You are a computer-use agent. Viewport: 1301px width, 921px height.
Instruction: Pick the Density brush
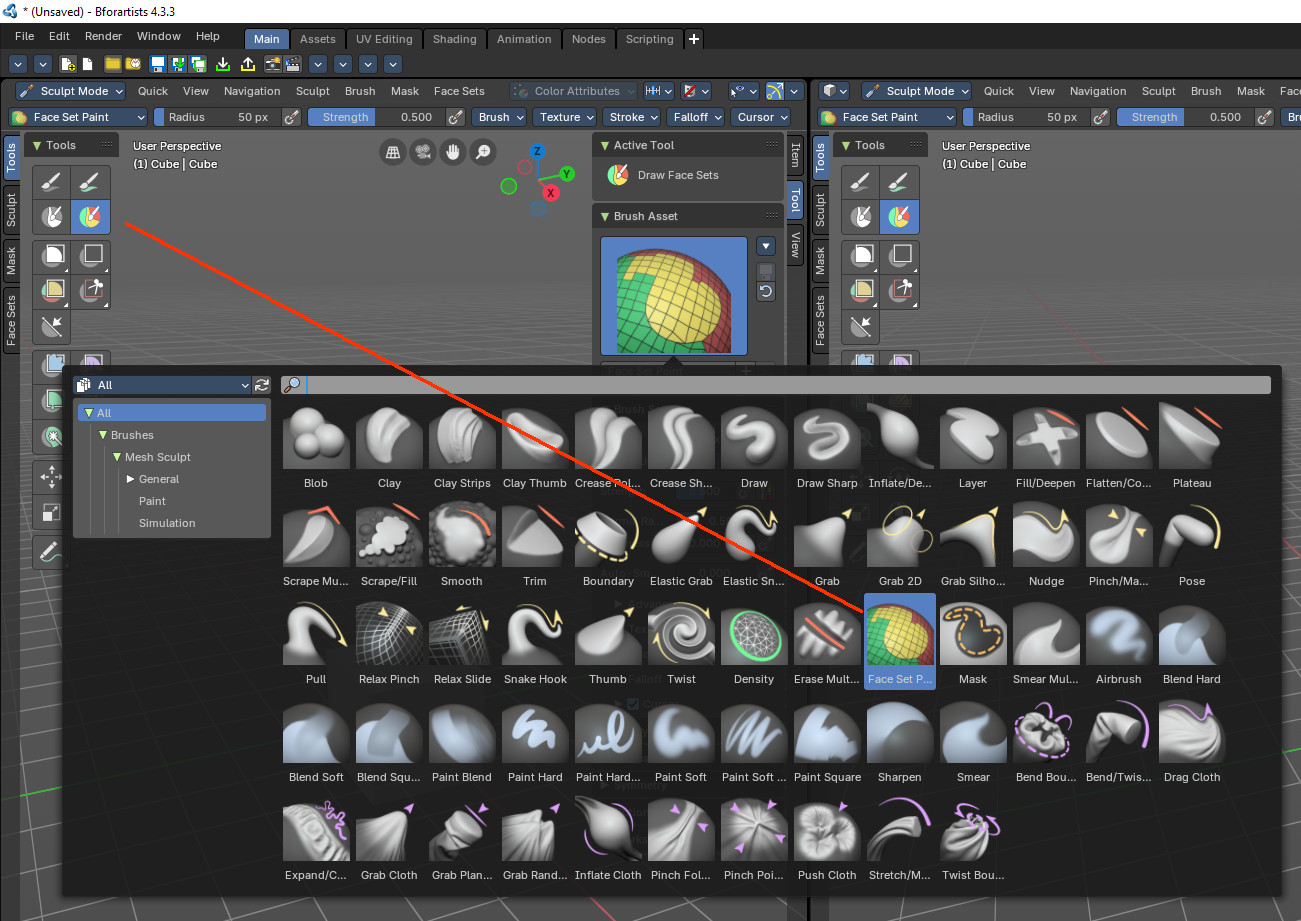tap(754, 641)
